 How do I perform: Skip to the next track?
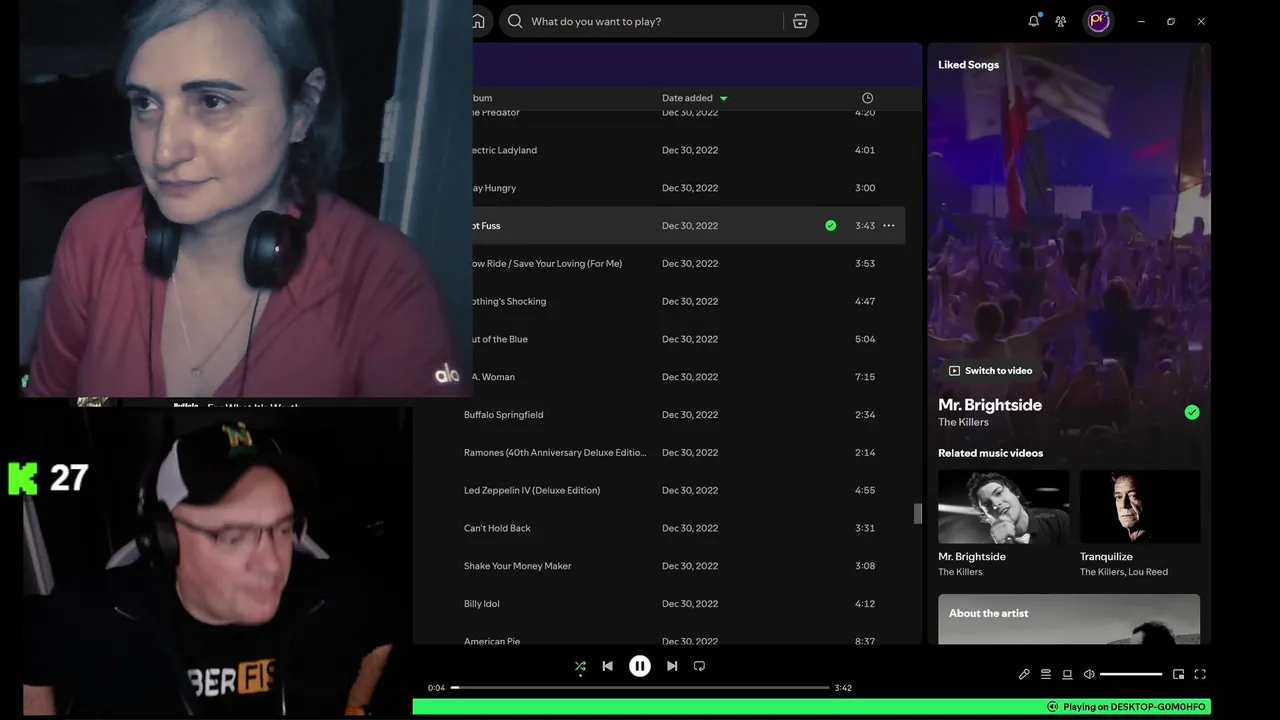coord(672,666)
